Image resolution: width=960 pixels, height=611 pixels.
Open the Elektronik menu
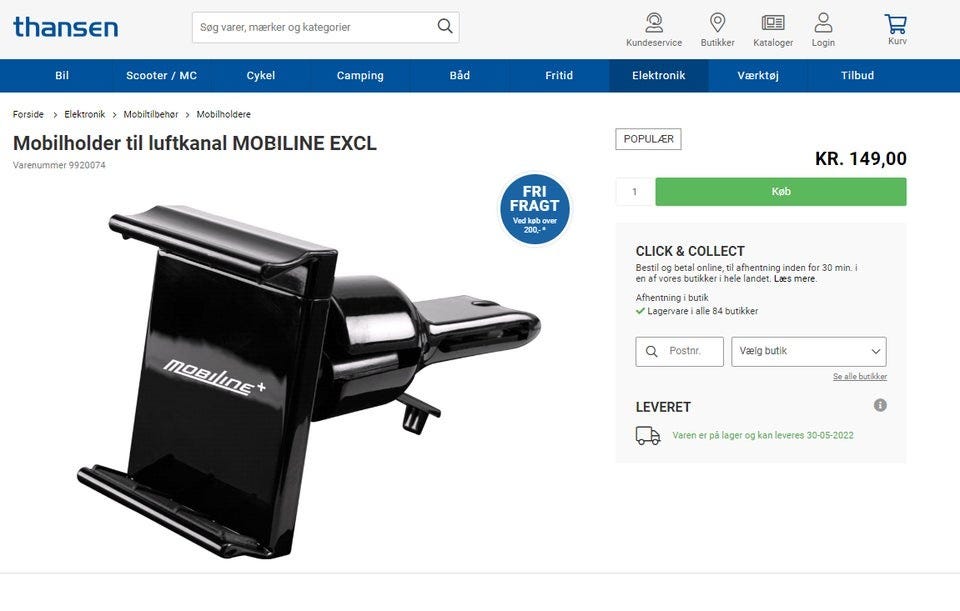click(658, 75)
